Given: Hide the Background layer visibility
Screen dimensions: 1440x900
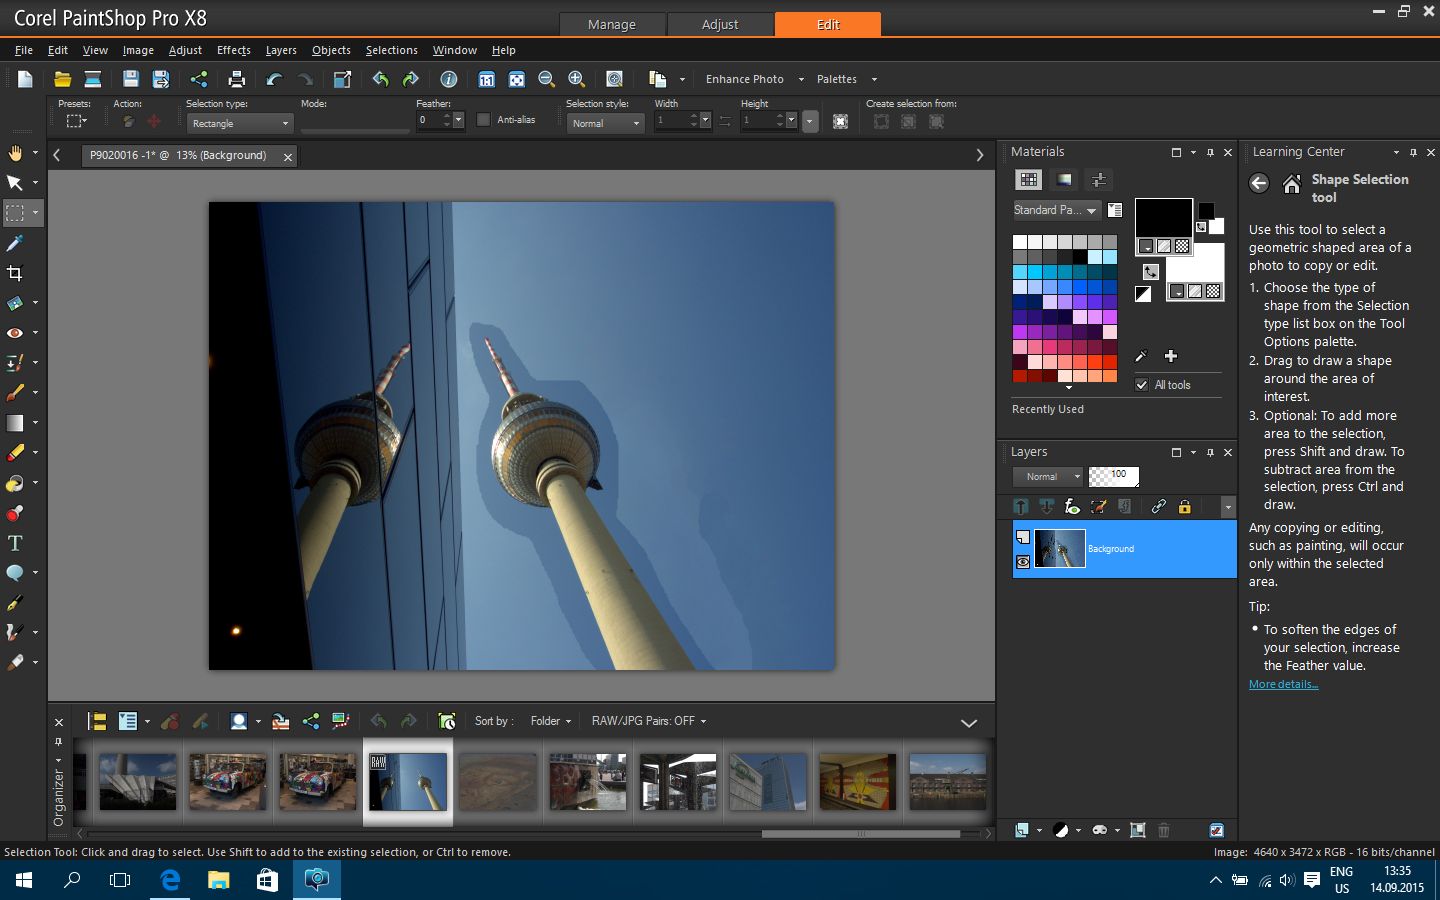Looking at the screenshot, I should (1022, 563).
